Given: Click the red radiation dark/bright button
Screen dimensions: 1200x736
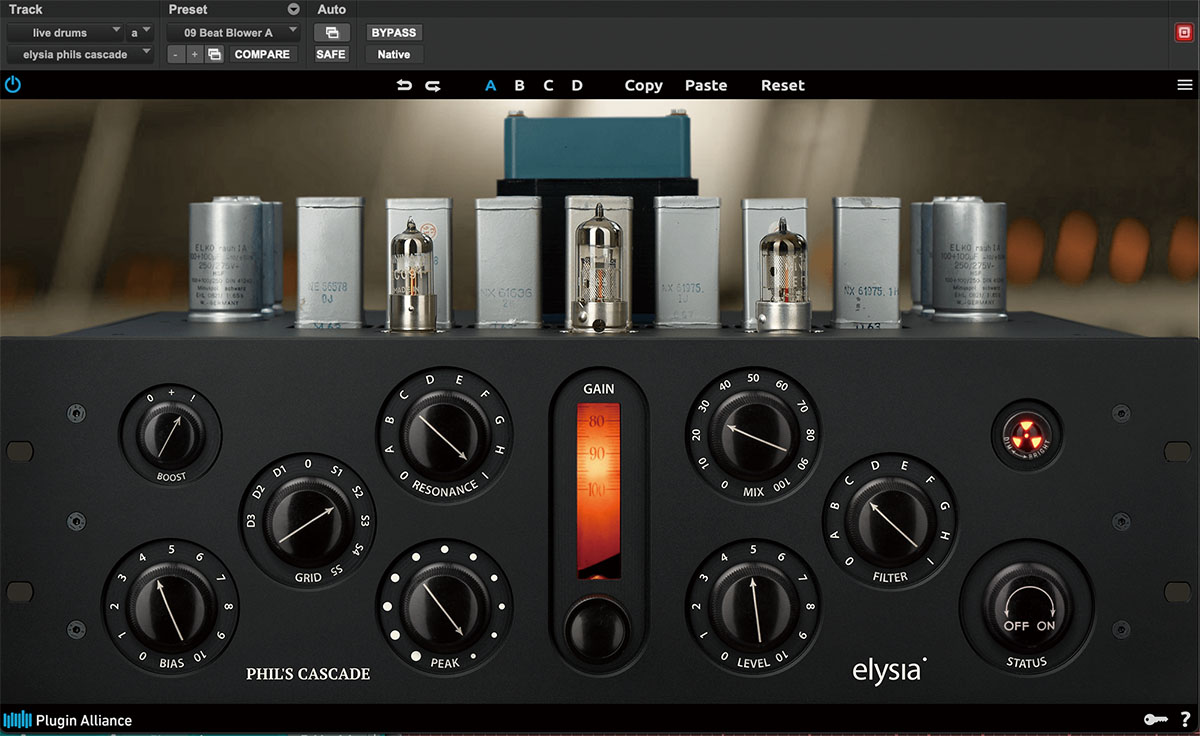Looking at the screenshot, I should point(1025,436).
